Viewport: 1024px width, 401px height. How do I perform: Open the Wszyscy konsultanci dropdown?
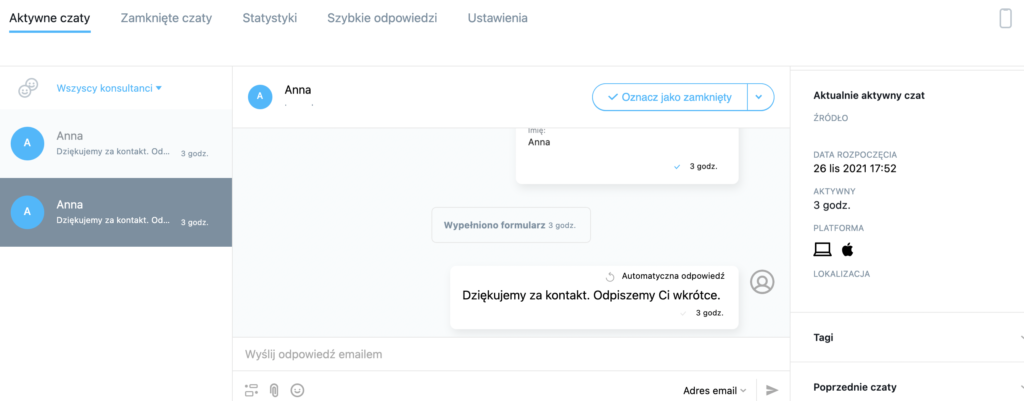click(109, 88)
